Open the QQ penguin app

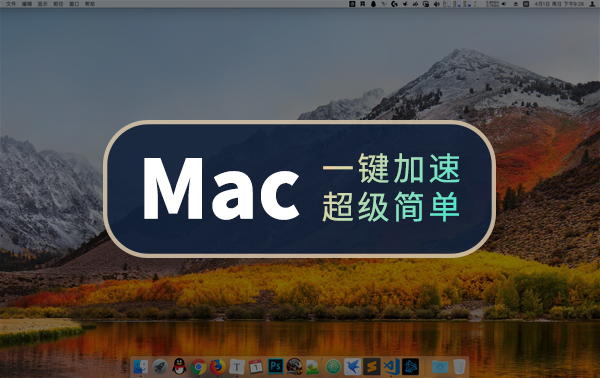(x=179, y=367)
